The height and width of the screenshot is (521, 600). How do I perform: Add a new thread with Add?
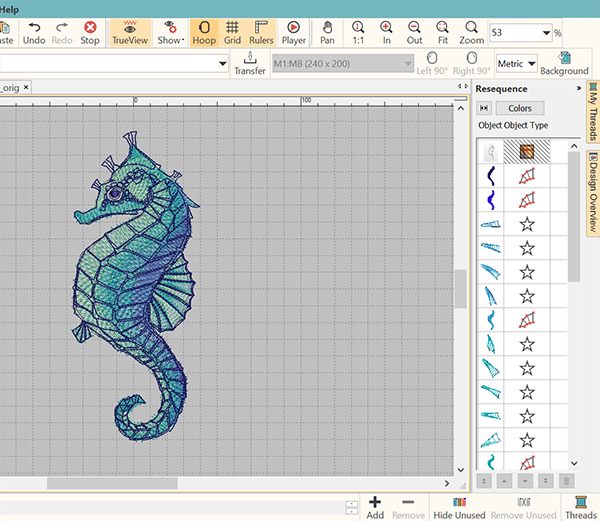click(x=375, y=507)
